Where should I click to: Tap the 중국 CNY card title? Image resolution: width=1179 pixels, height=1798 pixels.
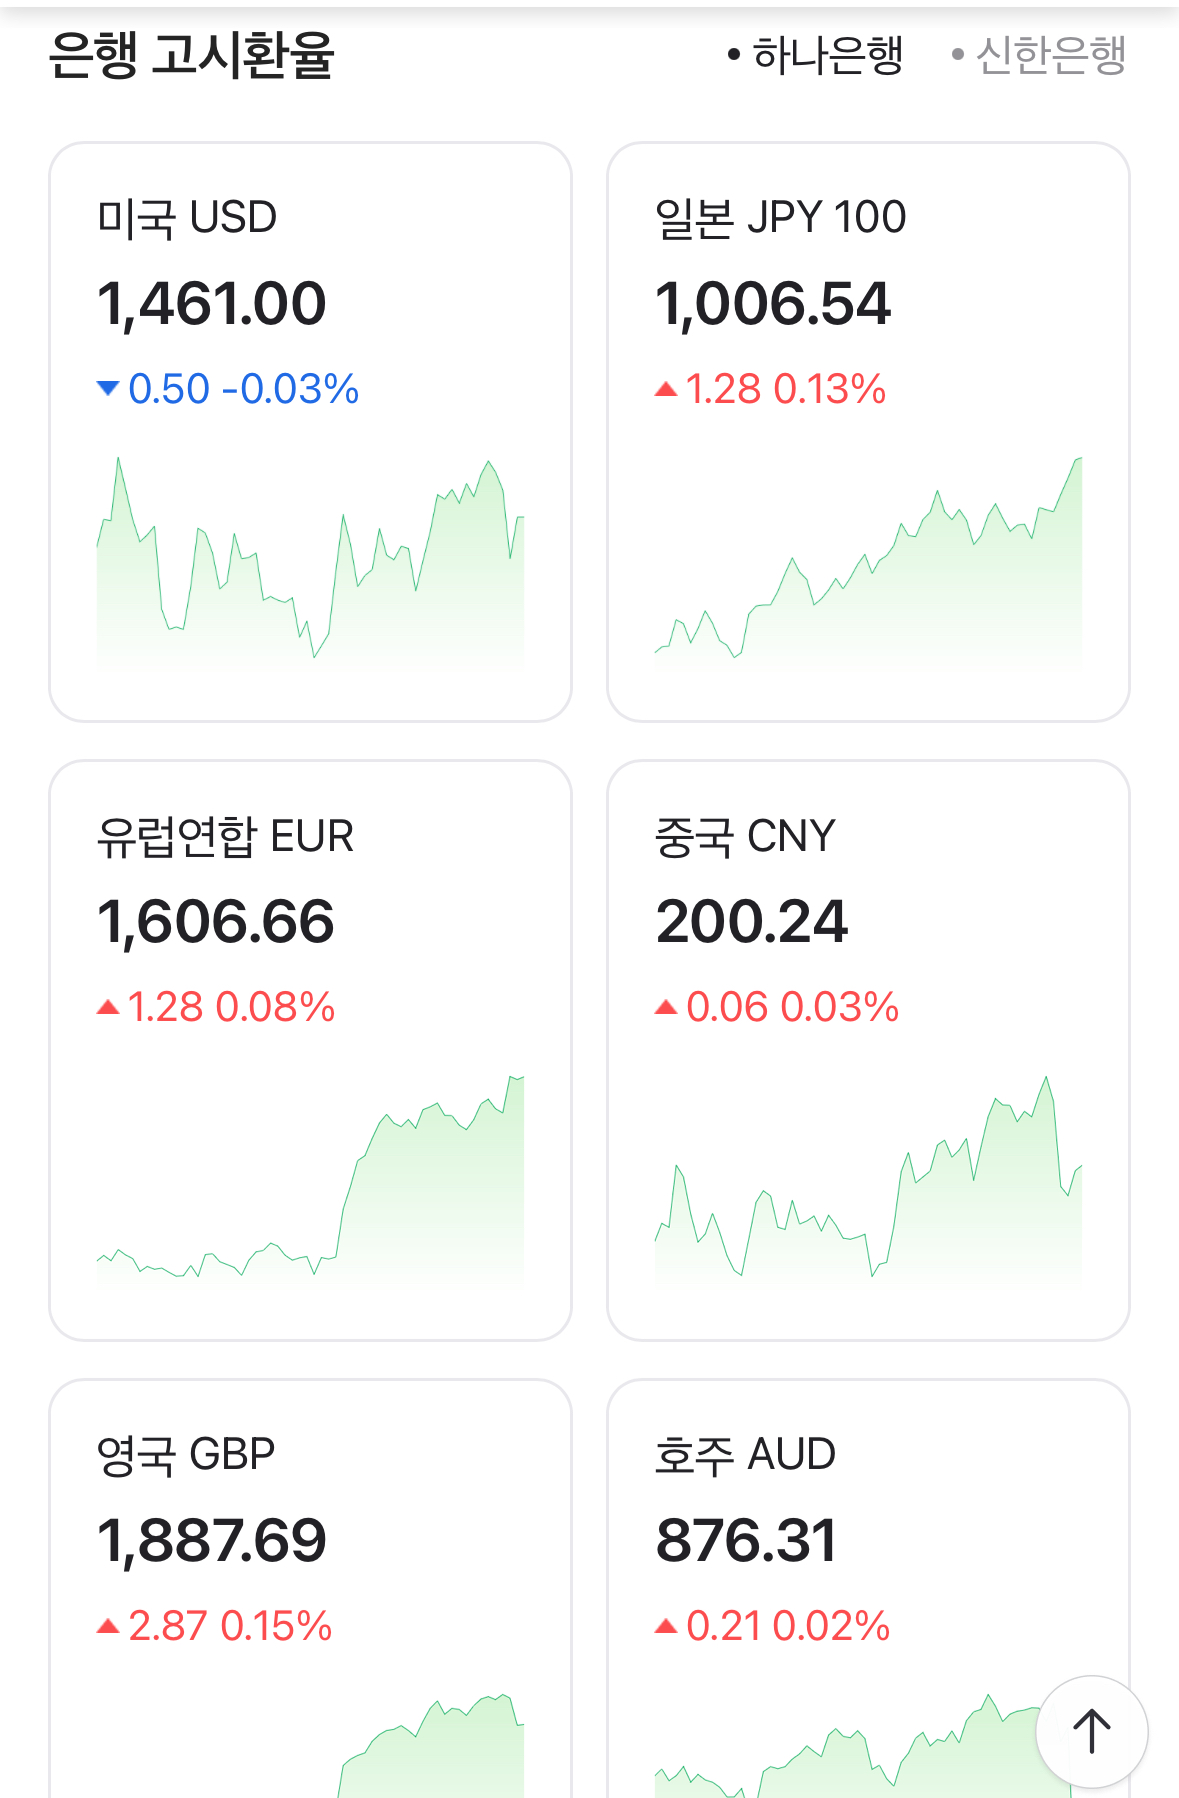745,836
